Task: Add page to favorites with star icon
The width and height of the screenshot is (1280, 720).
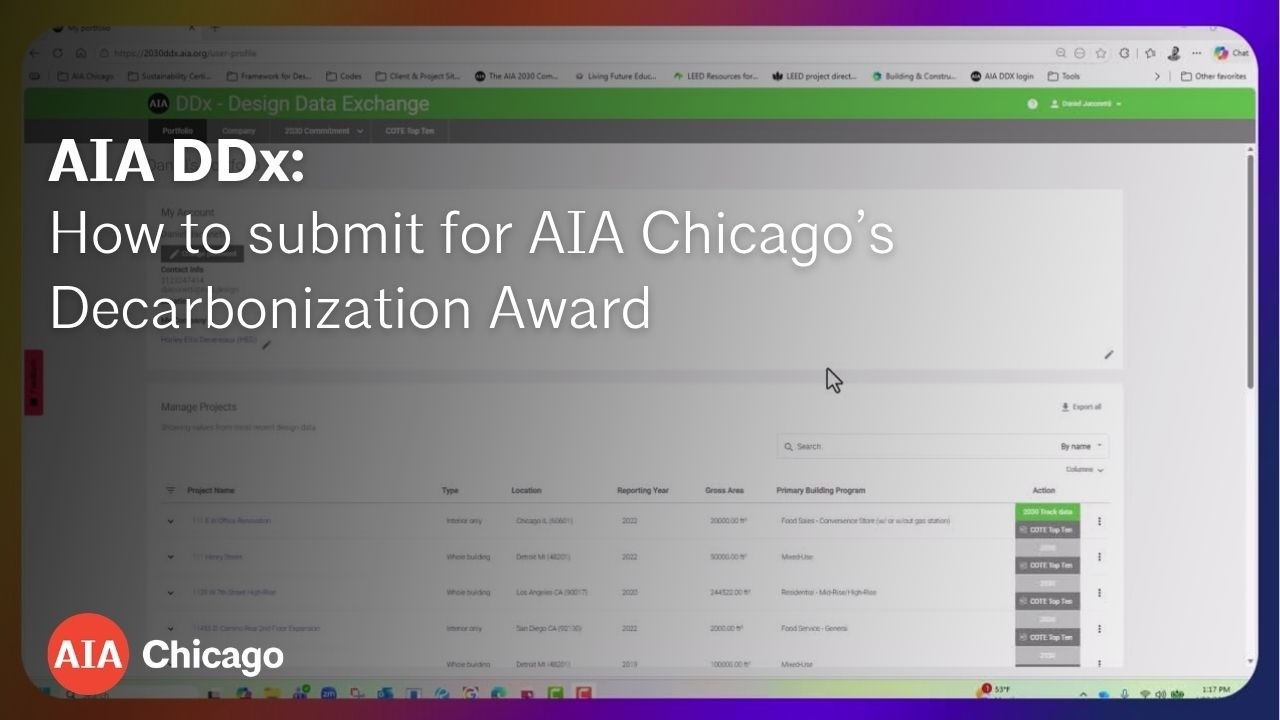Action: pos(1100,53)
